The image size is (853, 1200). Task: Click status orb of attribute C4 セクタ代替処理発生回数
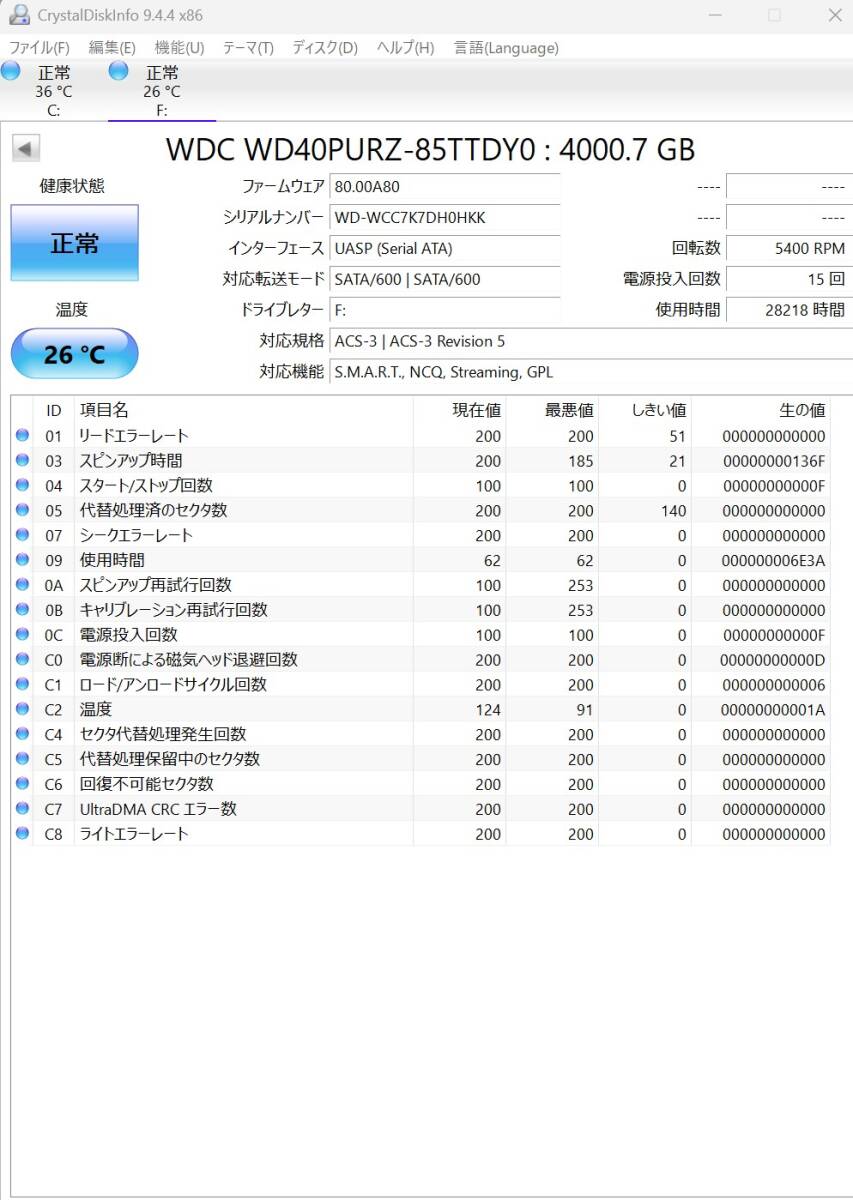22,734
